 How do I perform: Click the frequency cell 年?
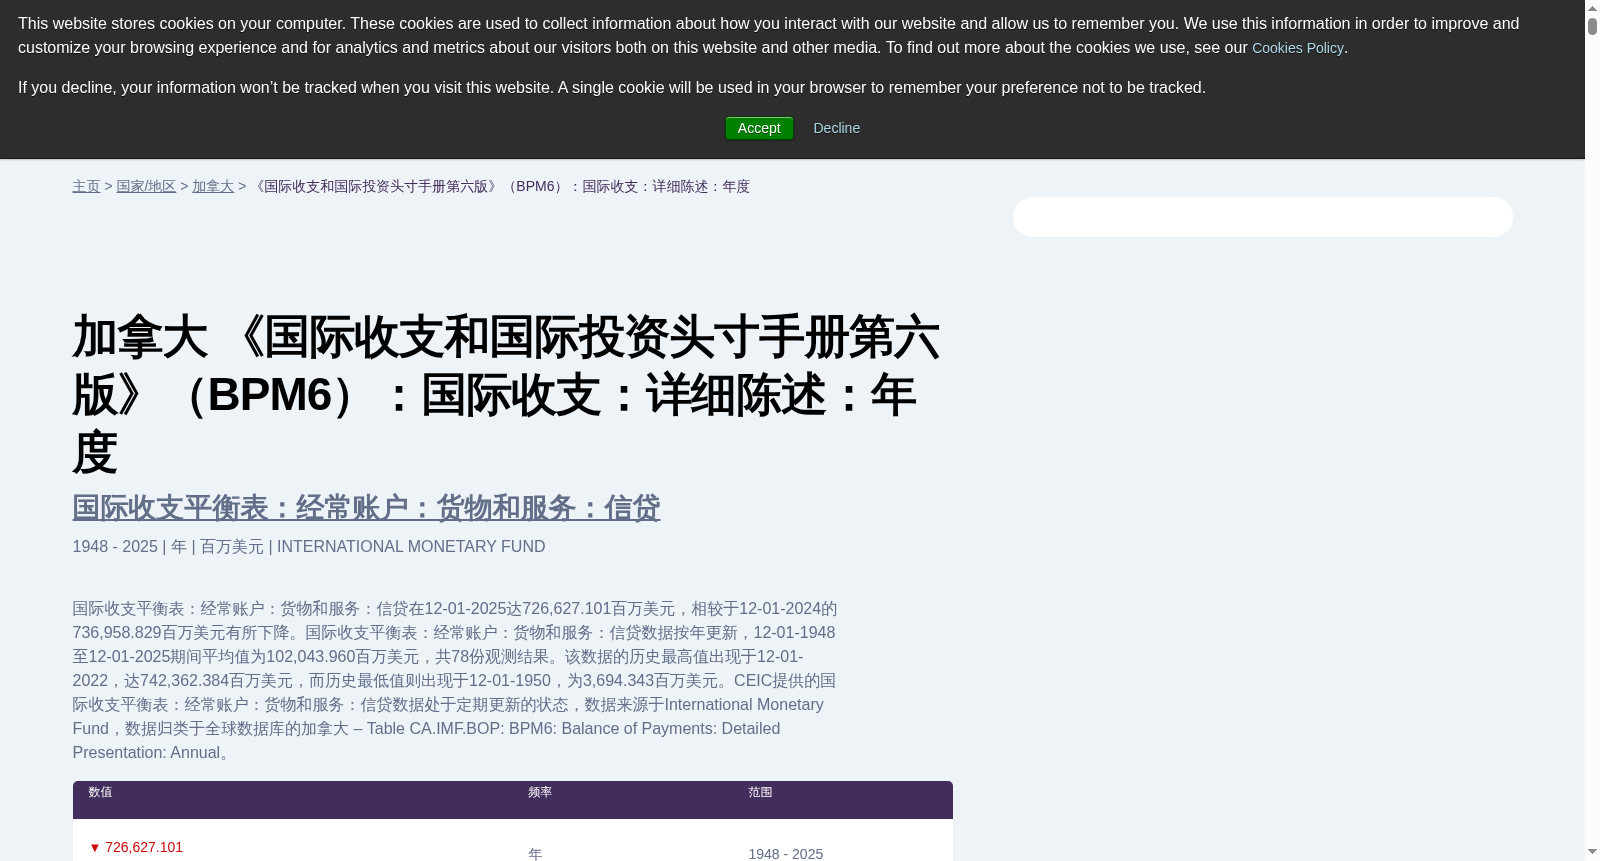click(535, 854)
